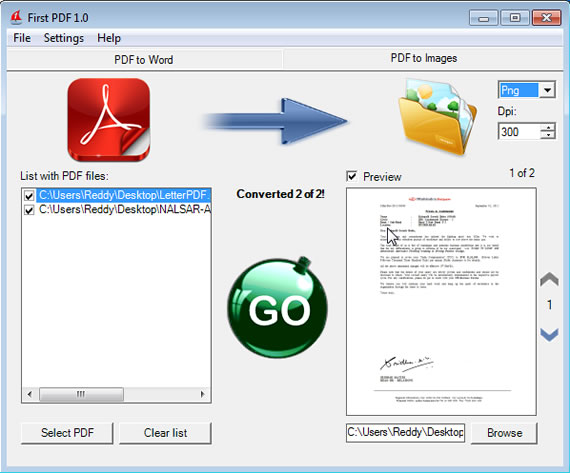Decrease Dpi value with down spinner
The height and width of the screenshot is (473, 570).
click(x=548, y=135)
